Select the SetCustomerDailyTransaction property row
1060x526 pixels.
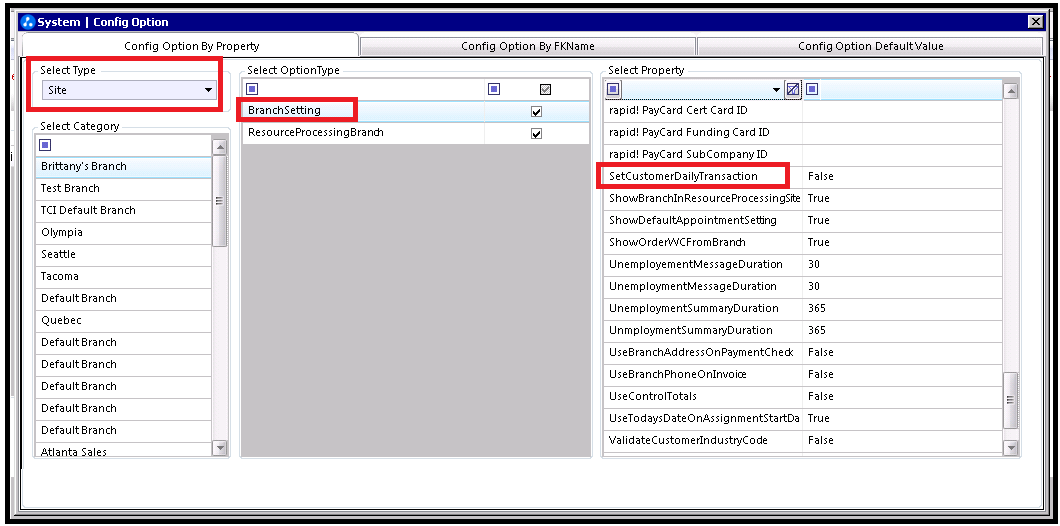(x=683, y=177)
